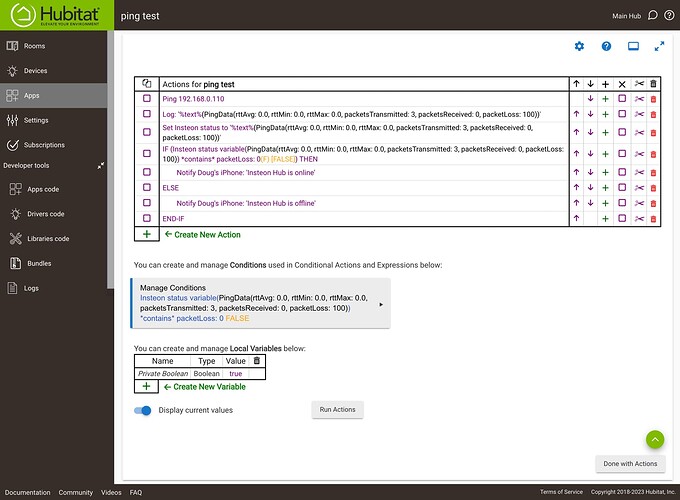The image size is (680, 500).
Task: Click the sidebar vertical scrollbar
Action: click(x=111, y=160)
